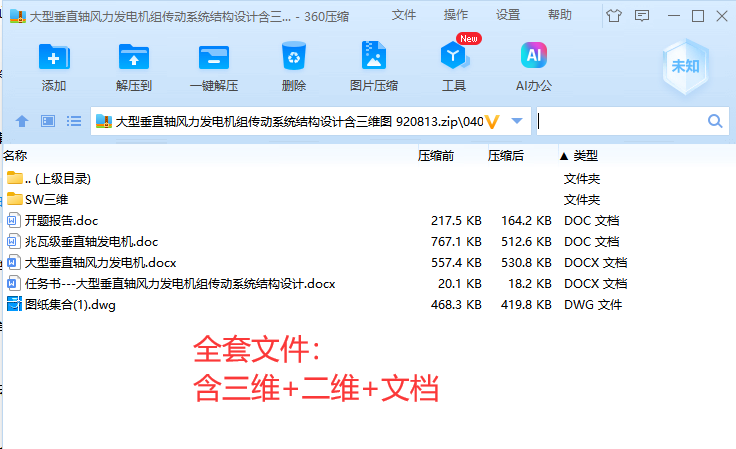Sort by the 压缩后 column header
This screenshot has width=736, height=449.
[506, 155]
